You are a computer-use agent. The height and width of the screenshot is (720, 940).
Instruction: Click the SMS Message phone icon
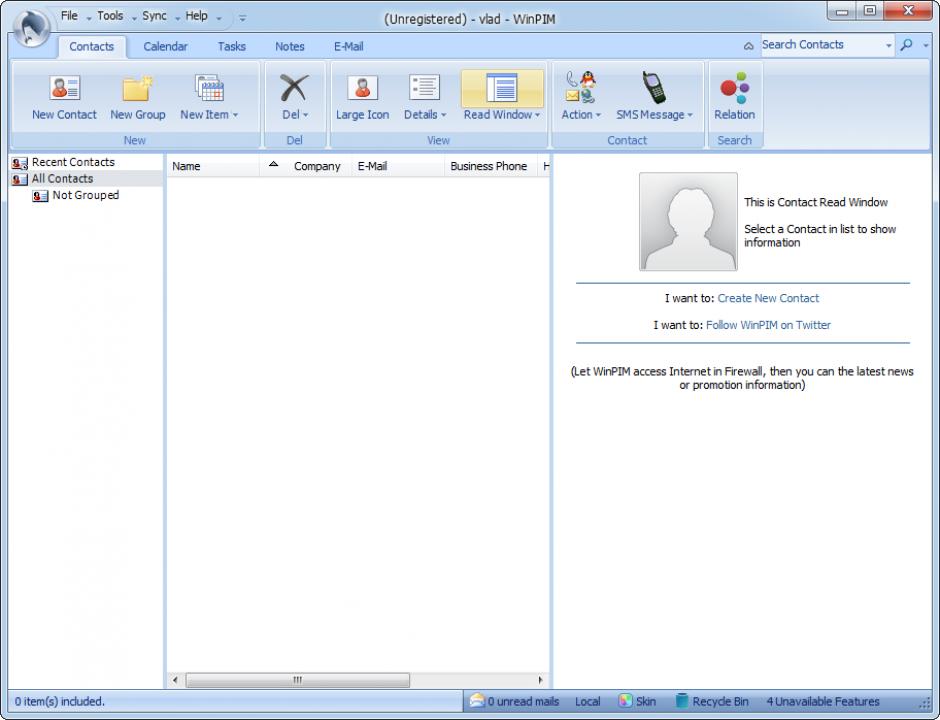[653, 88]
